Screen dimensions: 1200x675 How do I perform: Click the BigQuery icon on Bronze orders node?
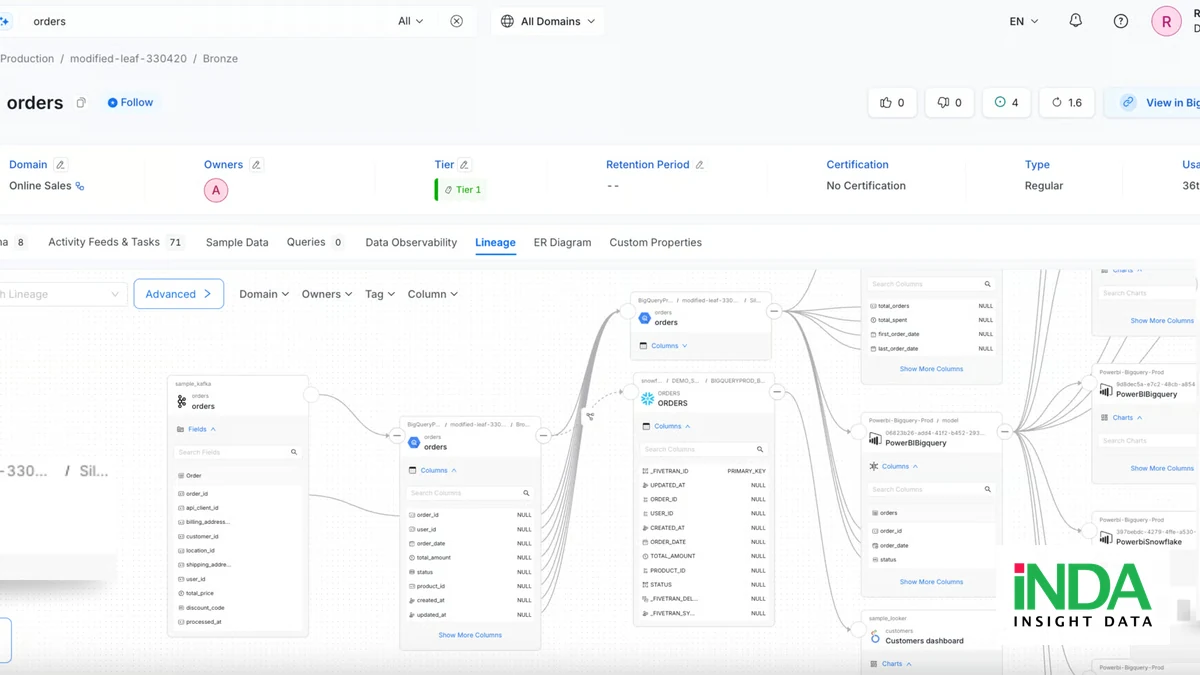(x=414, y=442)
